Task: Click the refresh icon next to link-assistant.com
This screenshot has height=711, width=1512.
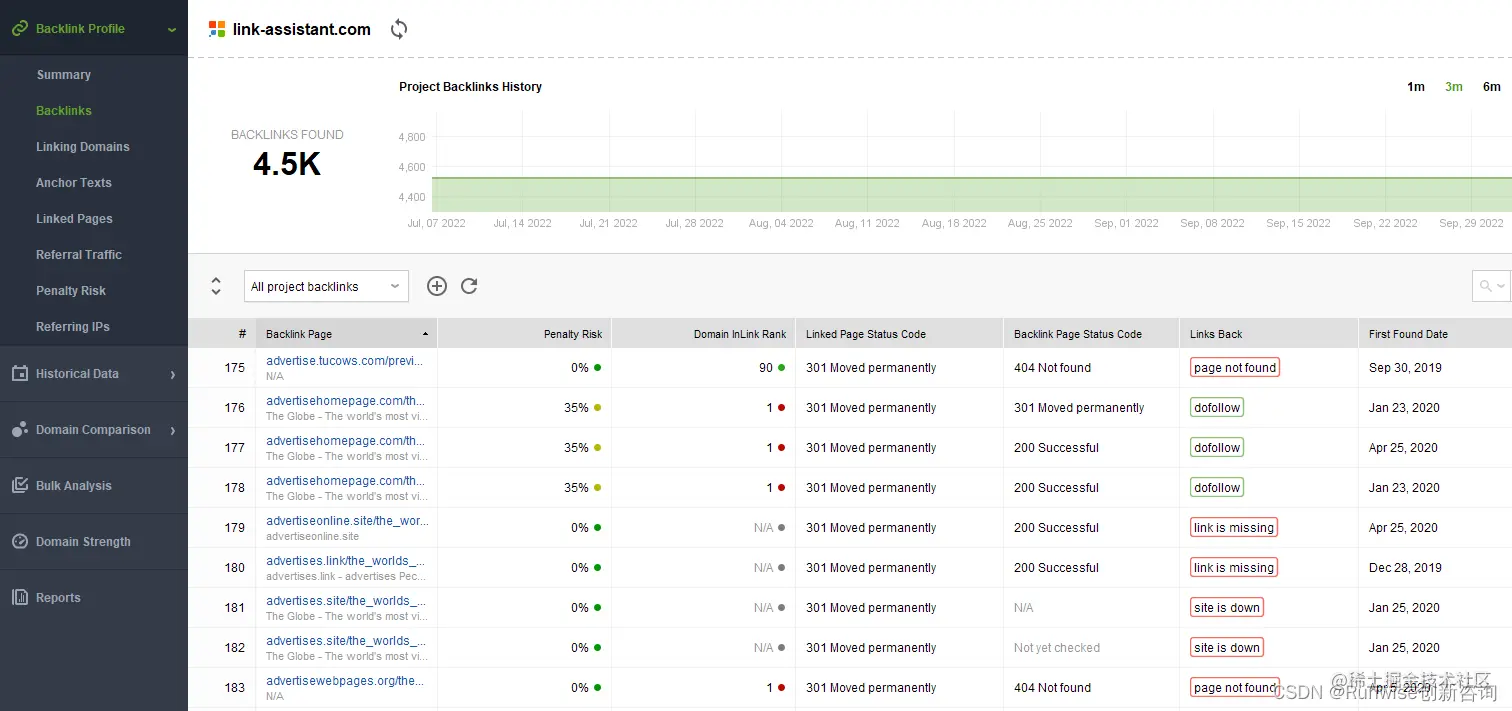Action: coord(399,29)
